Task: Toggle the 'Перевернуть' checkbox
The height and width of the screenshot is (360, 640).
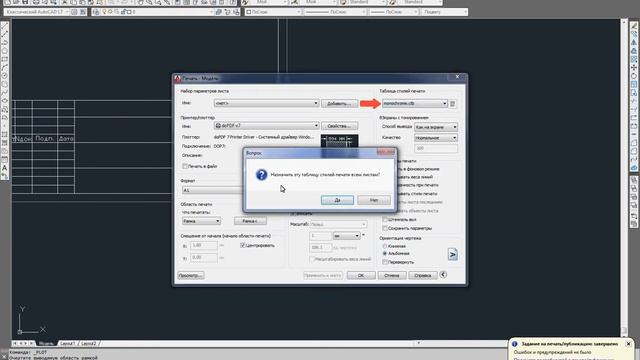Action: point(385,262)
